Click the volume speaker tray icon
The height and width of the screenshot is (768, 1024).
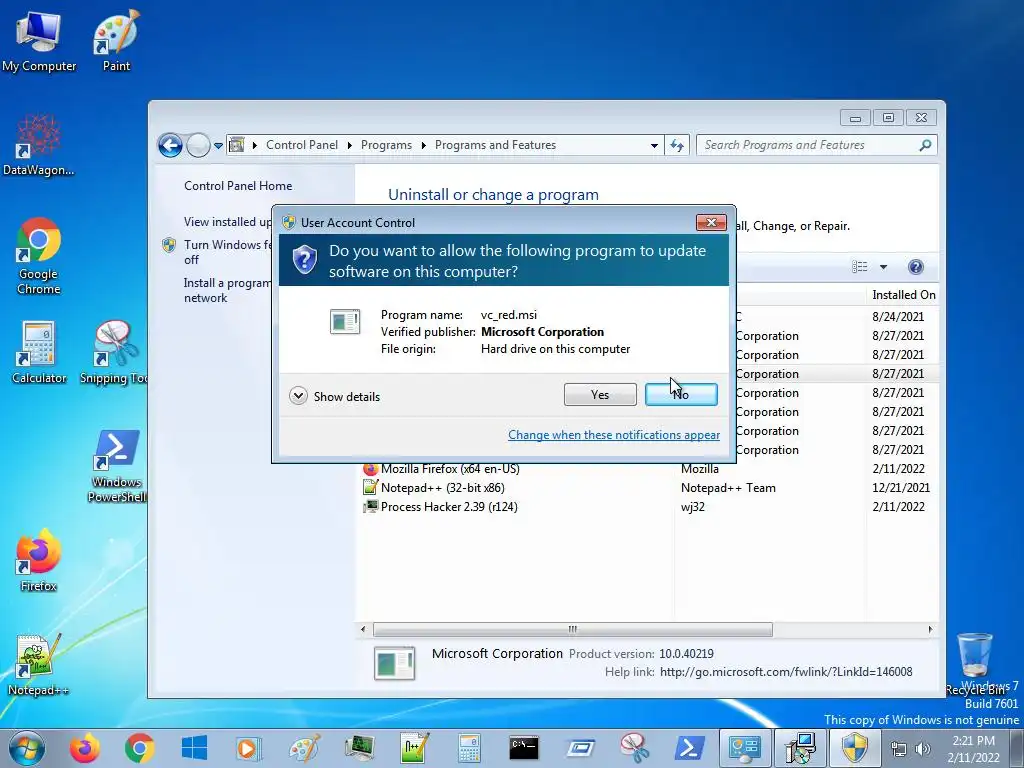coord(923,749)
